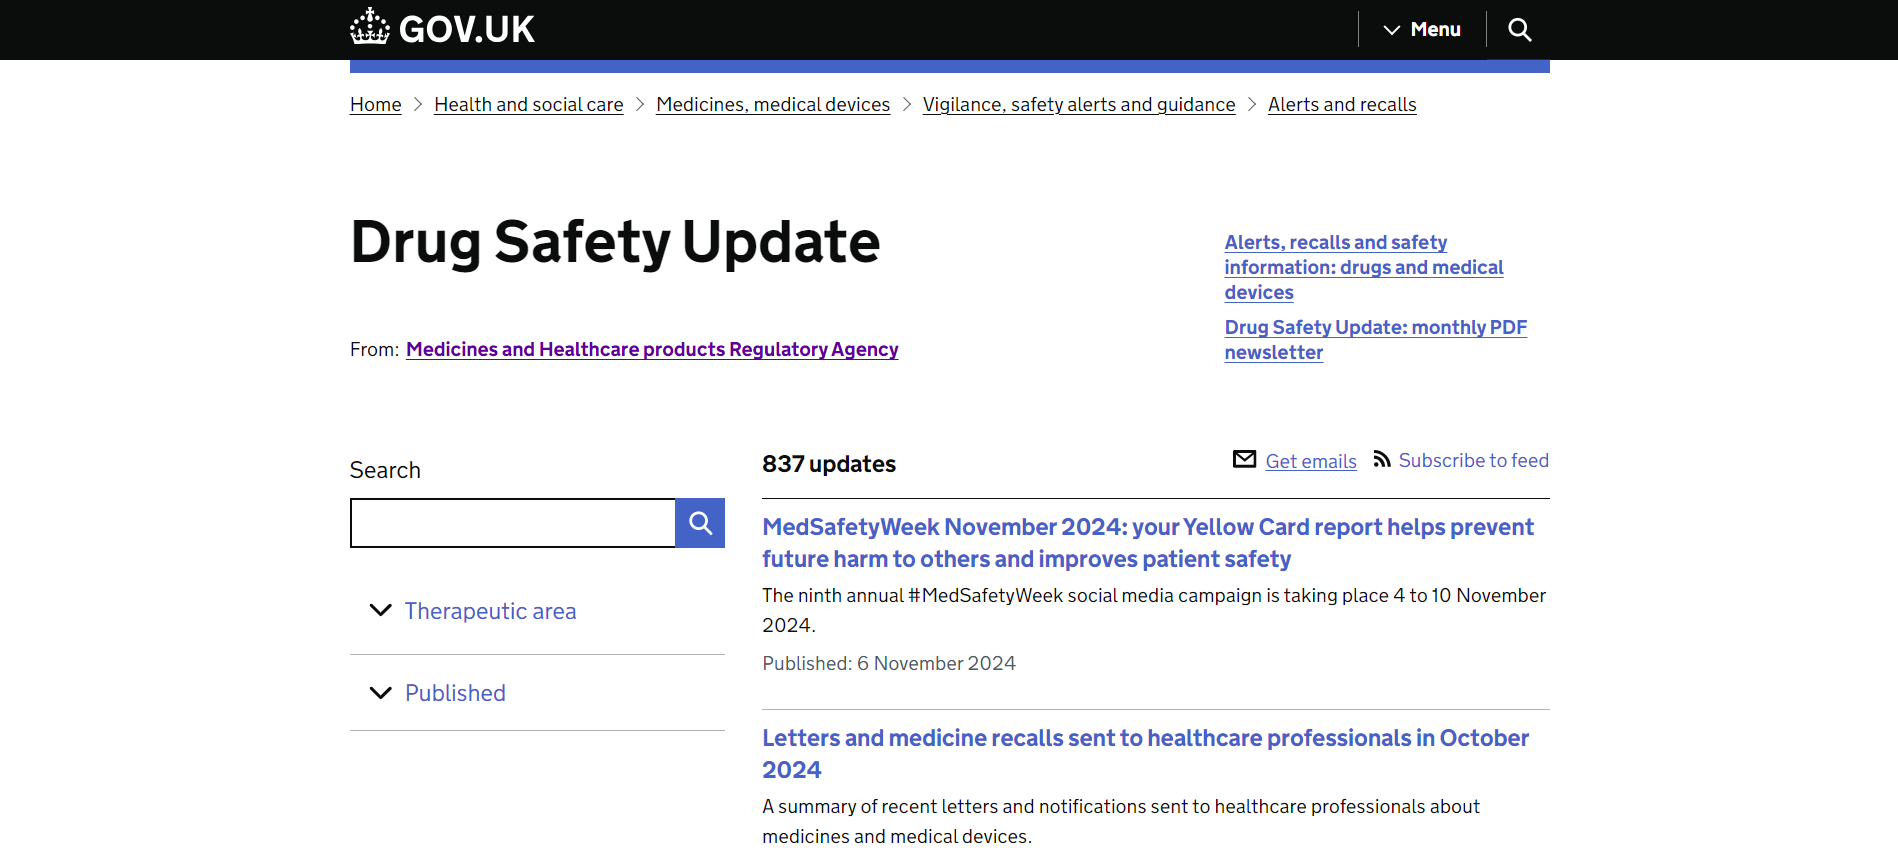Viewport: 1898px width, 865px height.
Task: Expand the Therapeutic area filter
Action: pos(490,611)
